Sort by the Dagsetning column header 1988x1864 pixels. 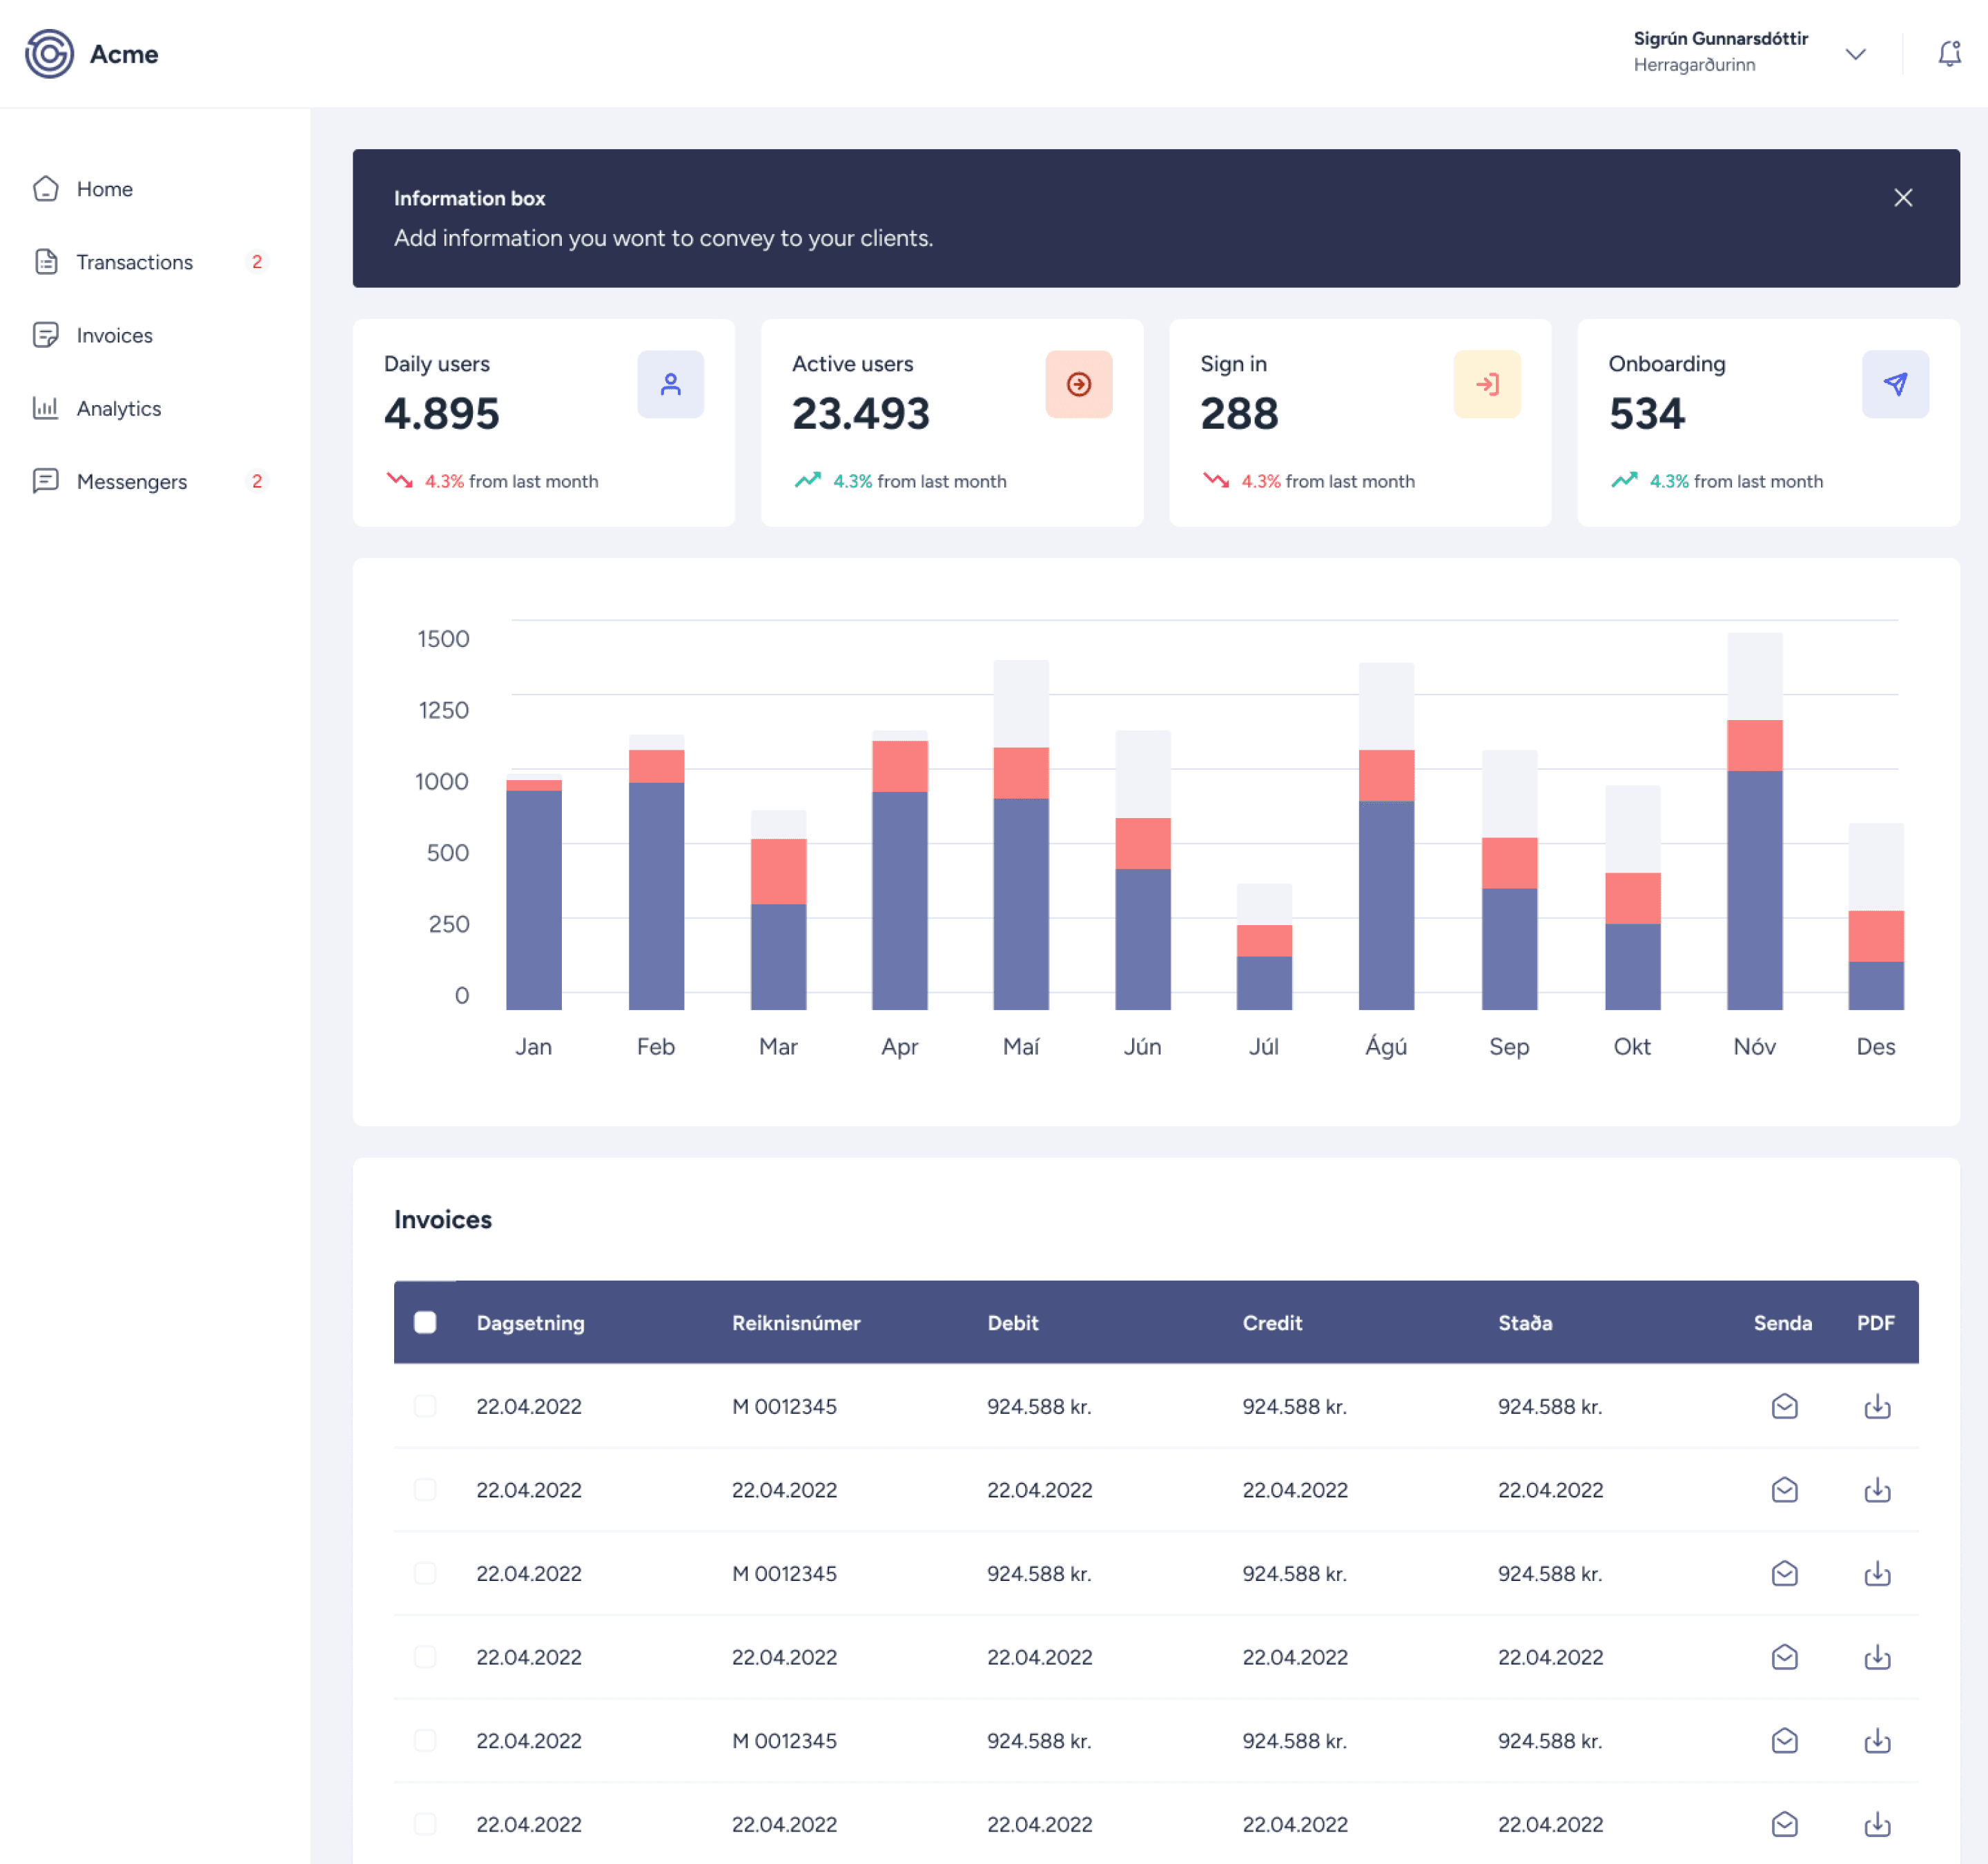pyautogui.click(x=530, y=1322)
